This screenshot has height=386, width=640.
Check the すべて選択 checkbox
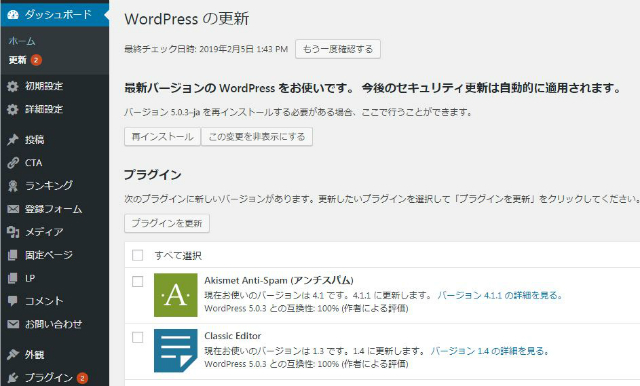(138, 255)
